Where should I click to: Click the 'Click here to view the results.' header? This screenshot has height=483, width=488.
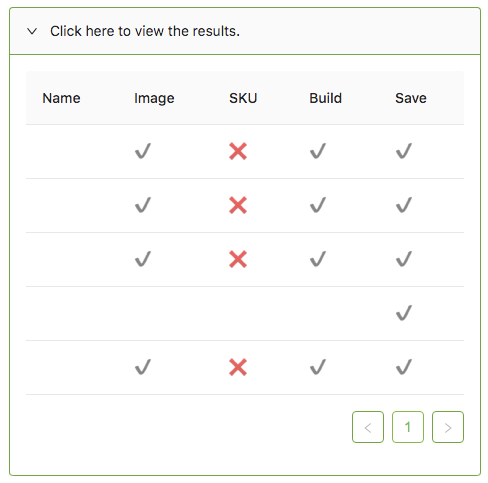click(x=245, y=31)
